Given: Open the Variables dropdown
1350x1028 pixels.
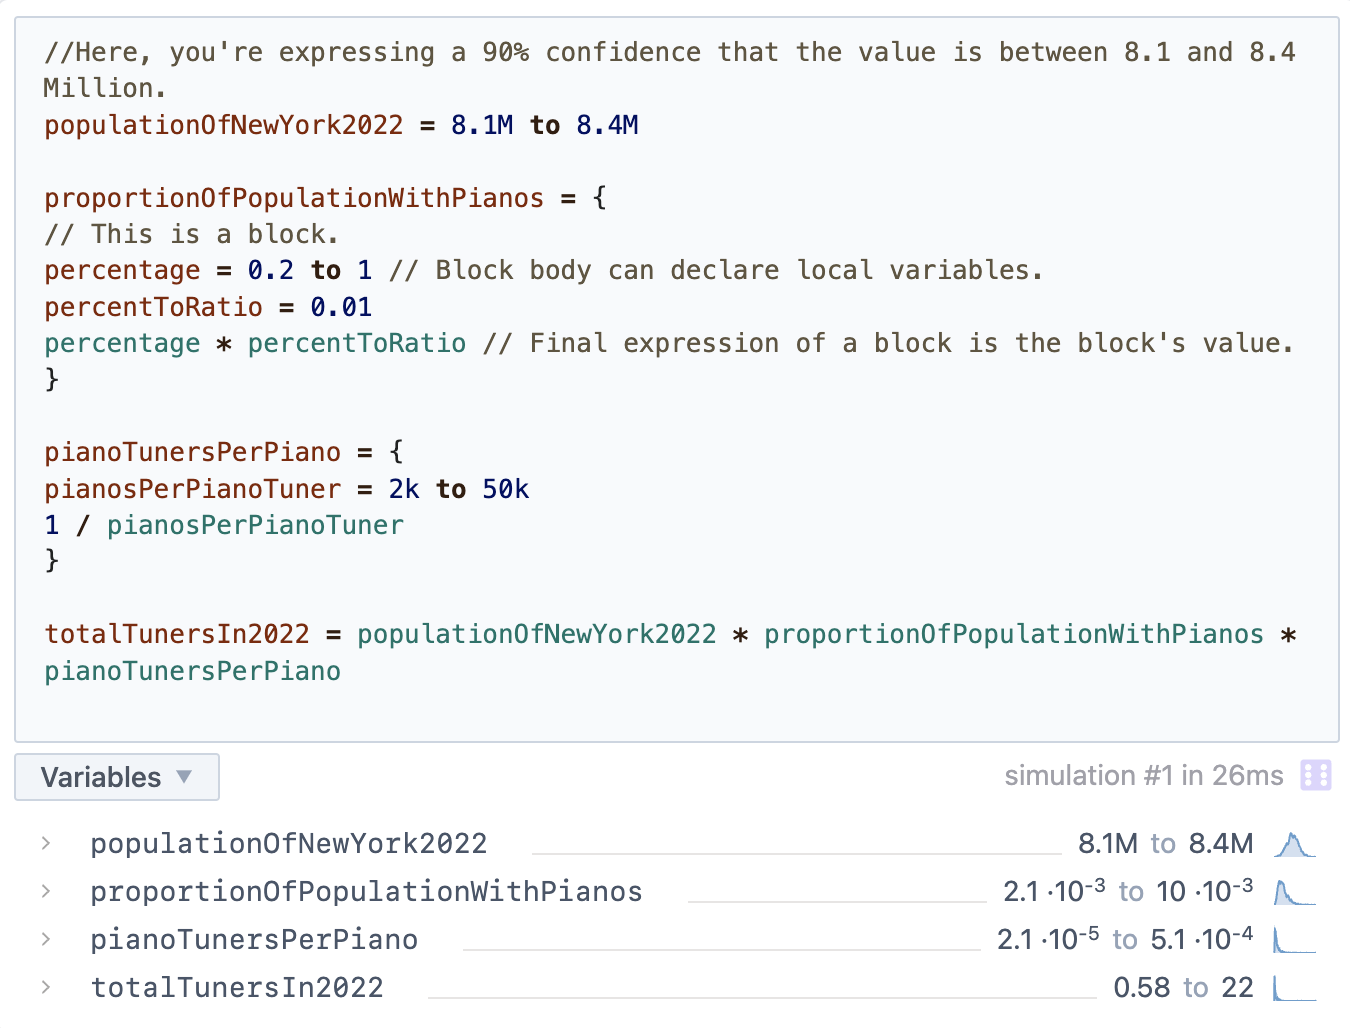Looking at the screenshot, I should pos(117,777).
